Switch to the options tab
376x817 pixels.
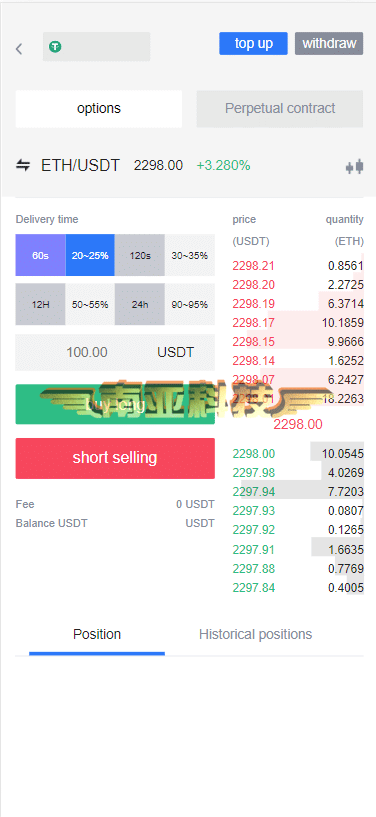click(x=99, y=108)
